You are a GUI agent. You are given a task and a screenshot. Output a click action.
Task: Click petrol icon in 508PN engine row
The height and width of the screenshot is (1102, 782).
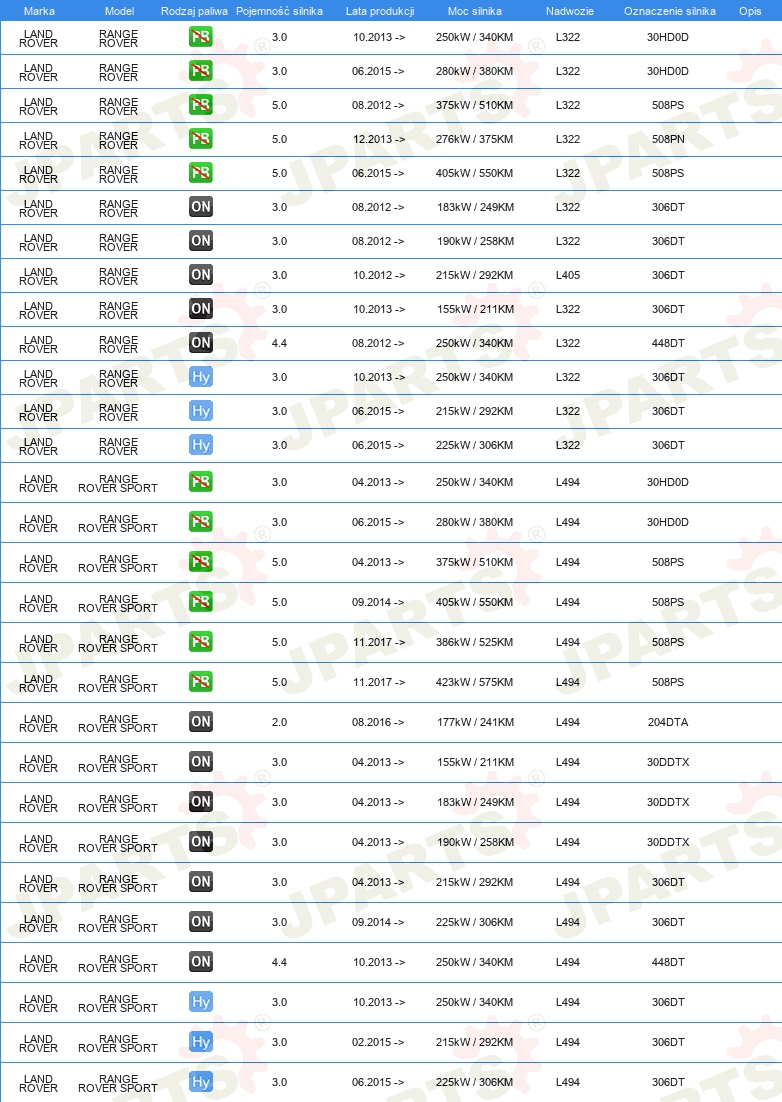(x=201, y=138)
